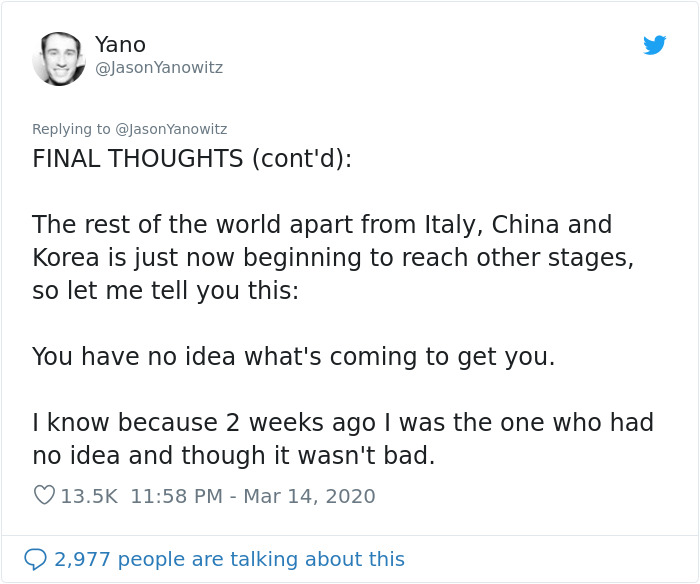This screenshot has height=584, width=700.
Task: Click the Twitter bird logo icon
Action: point(655,45)
